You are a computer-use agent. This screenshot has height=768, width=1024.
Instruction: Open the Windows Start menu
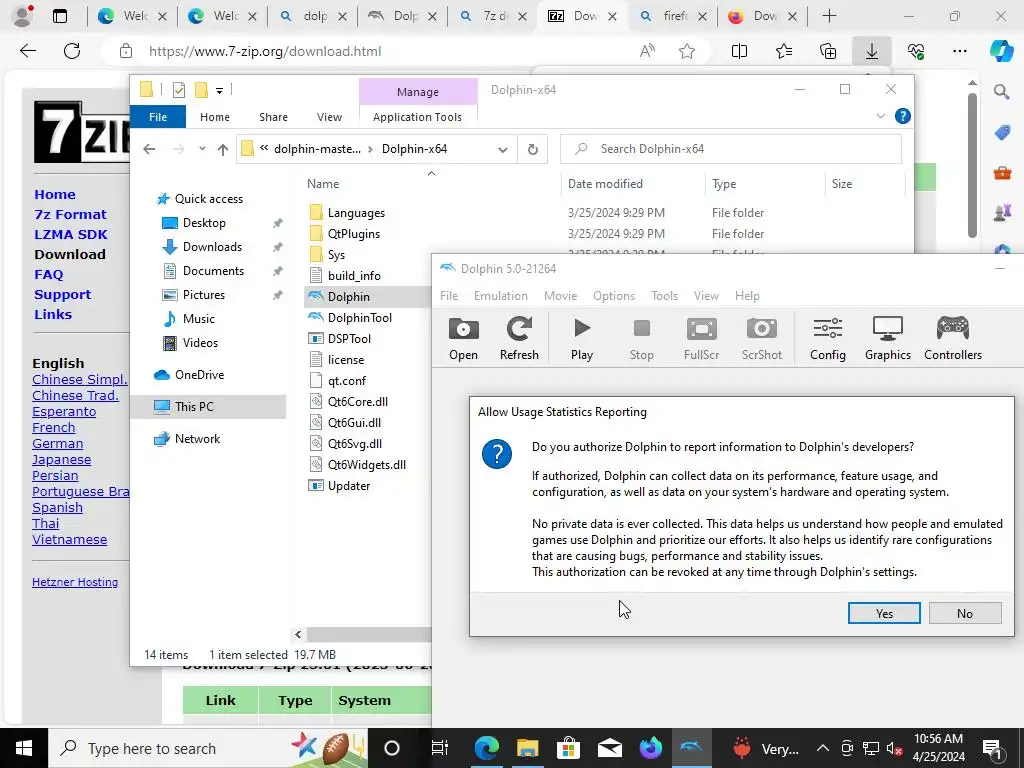pos(24,748)
